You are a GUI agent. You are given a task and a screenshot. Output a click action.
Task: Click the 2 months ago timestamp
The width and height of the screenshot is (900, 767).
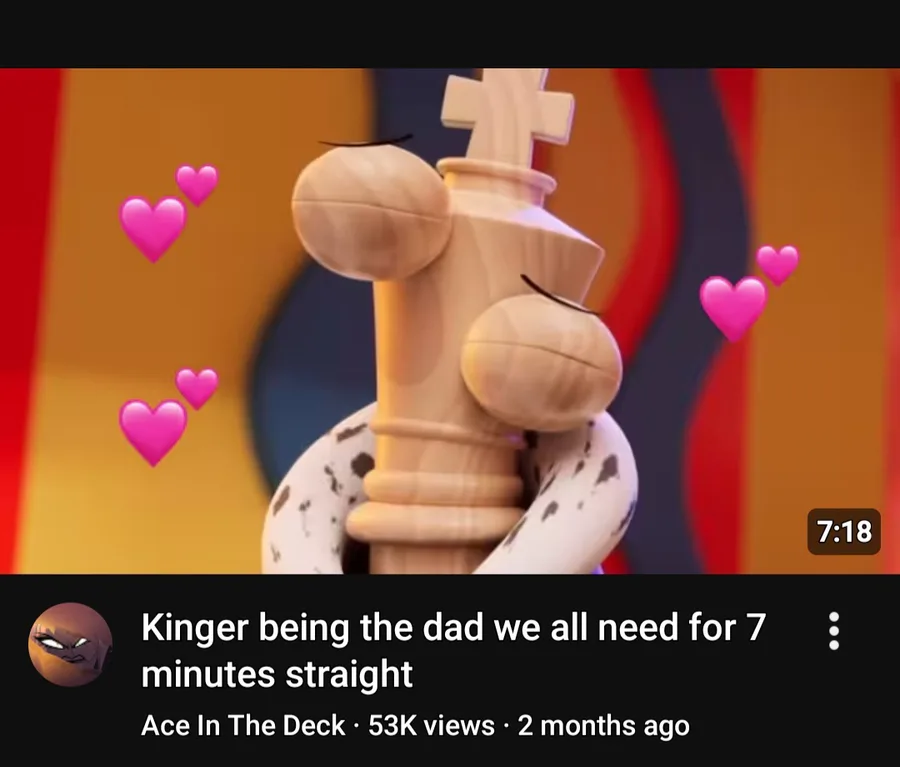603,725
